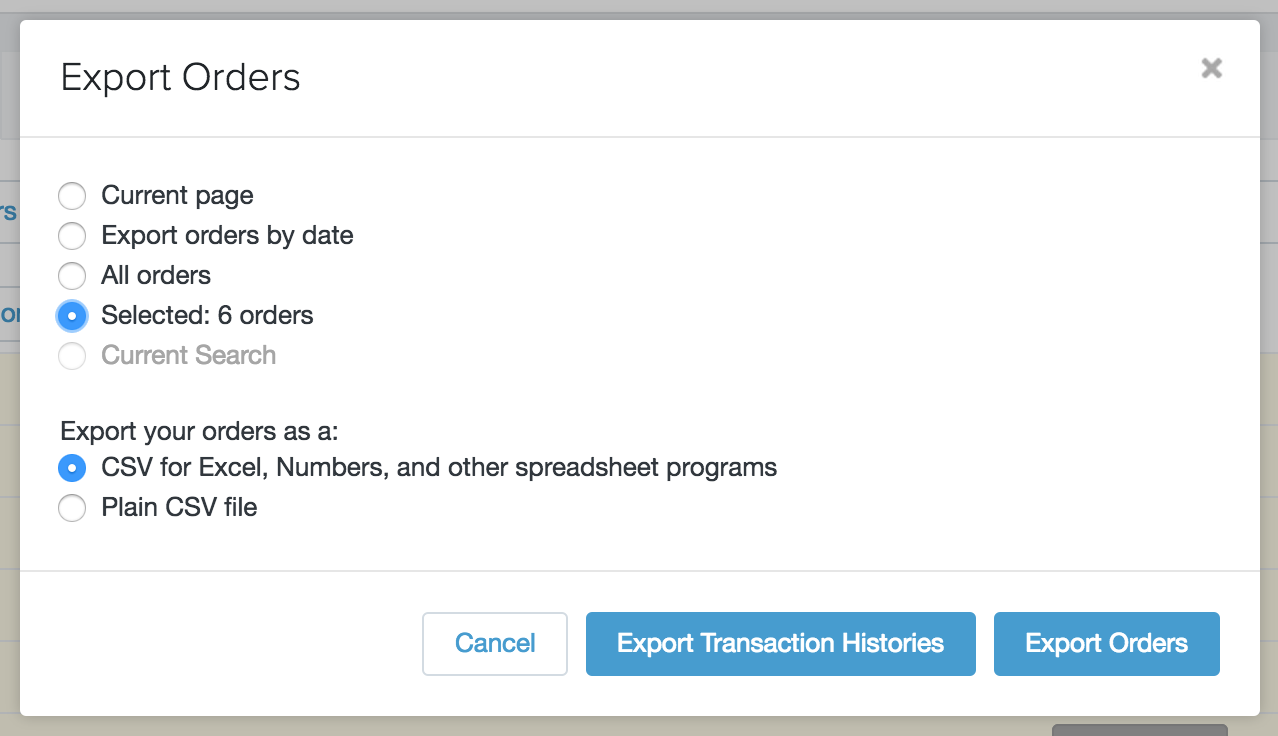Click the Export Transaction Histories button
Image resolution: width=1278 pixels, height=736 pixels.
pos(780,643)
